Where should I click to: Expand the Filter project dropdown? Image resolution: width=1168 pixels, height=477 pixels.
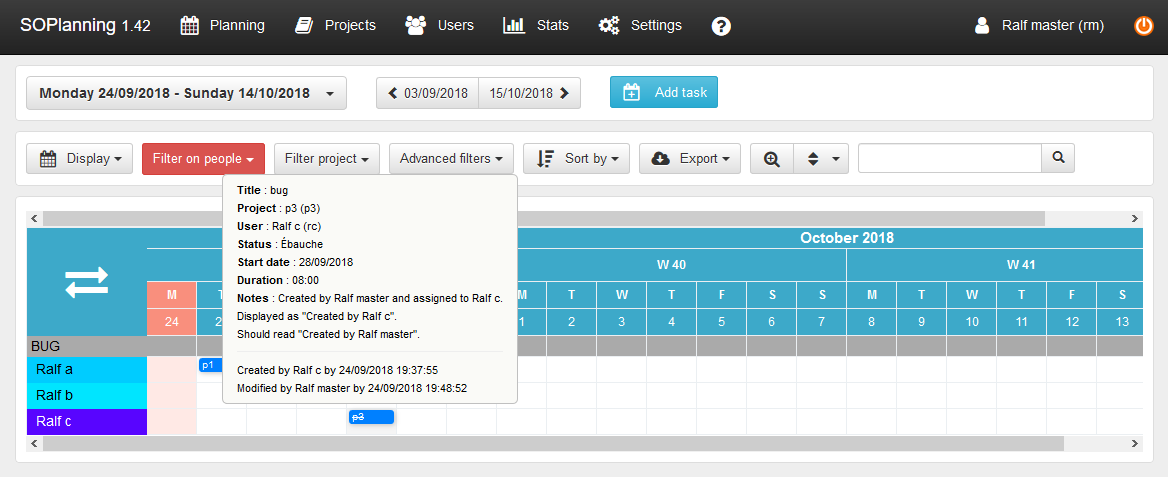pyautogui.click(x=326, y=158)
